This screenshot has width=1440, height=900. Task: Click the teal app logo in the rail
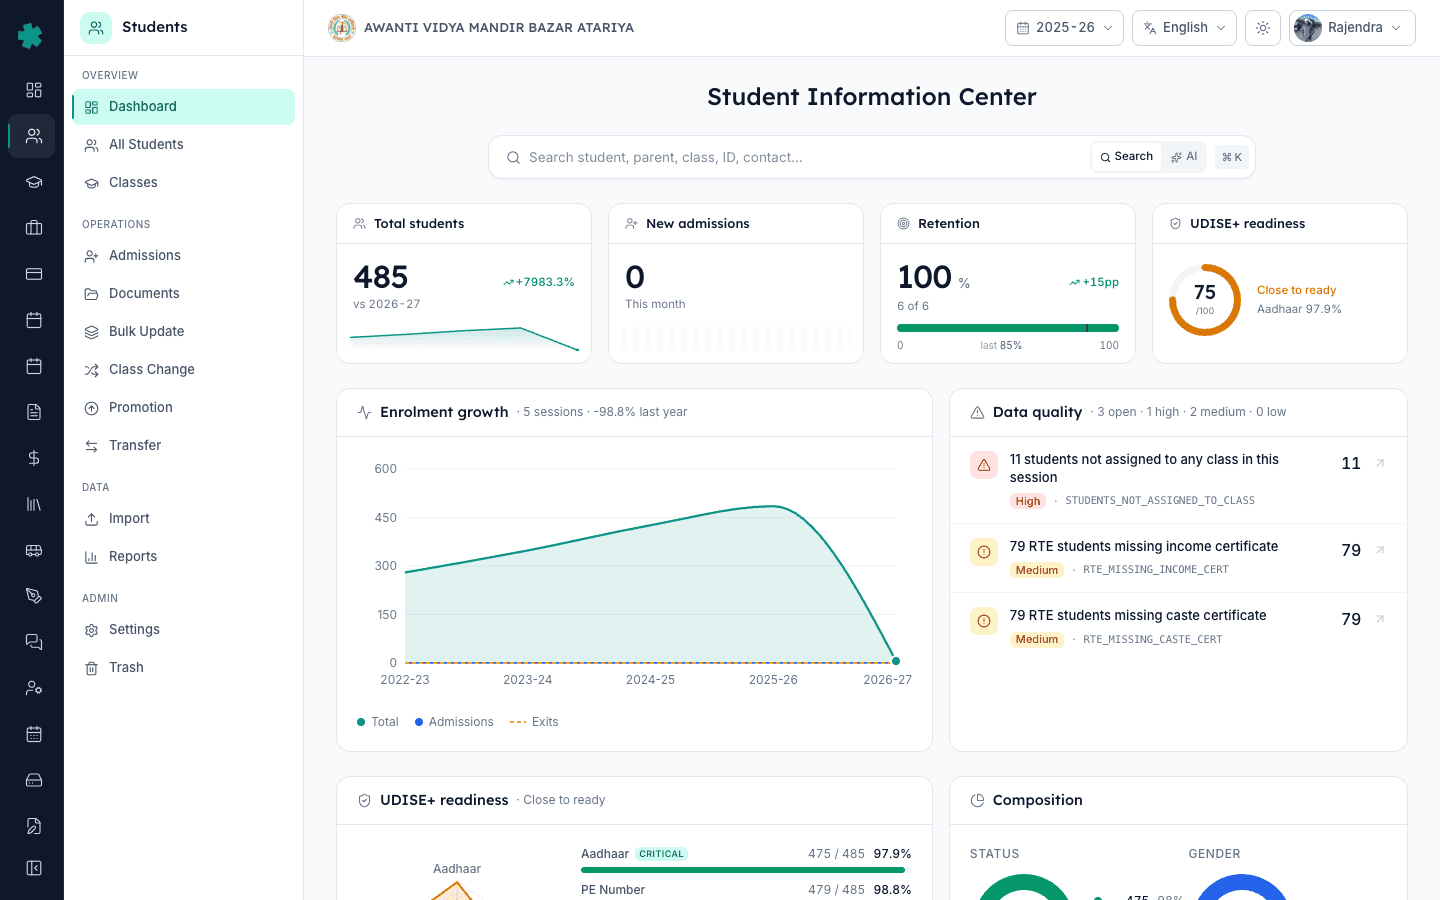(x=31, y=36)
